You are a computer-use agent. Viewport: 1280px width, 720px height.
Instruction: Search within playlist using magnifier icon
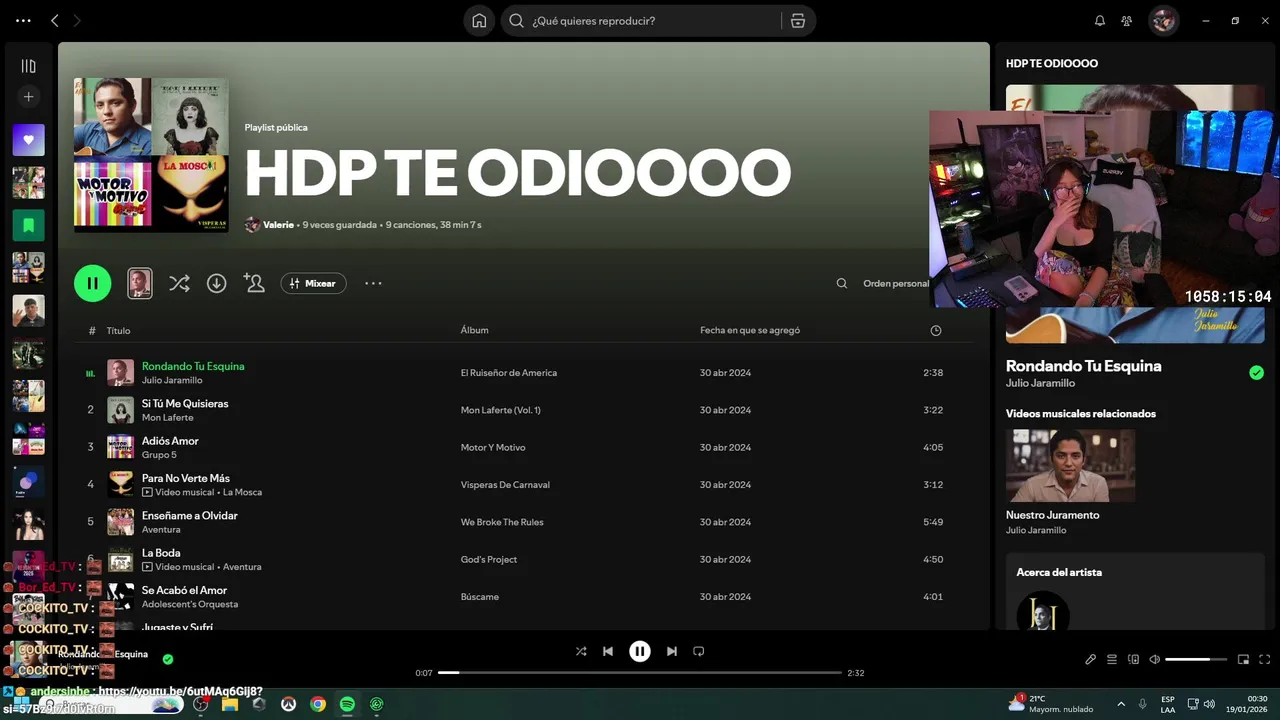pyautogui.click(x=842, y=283)
